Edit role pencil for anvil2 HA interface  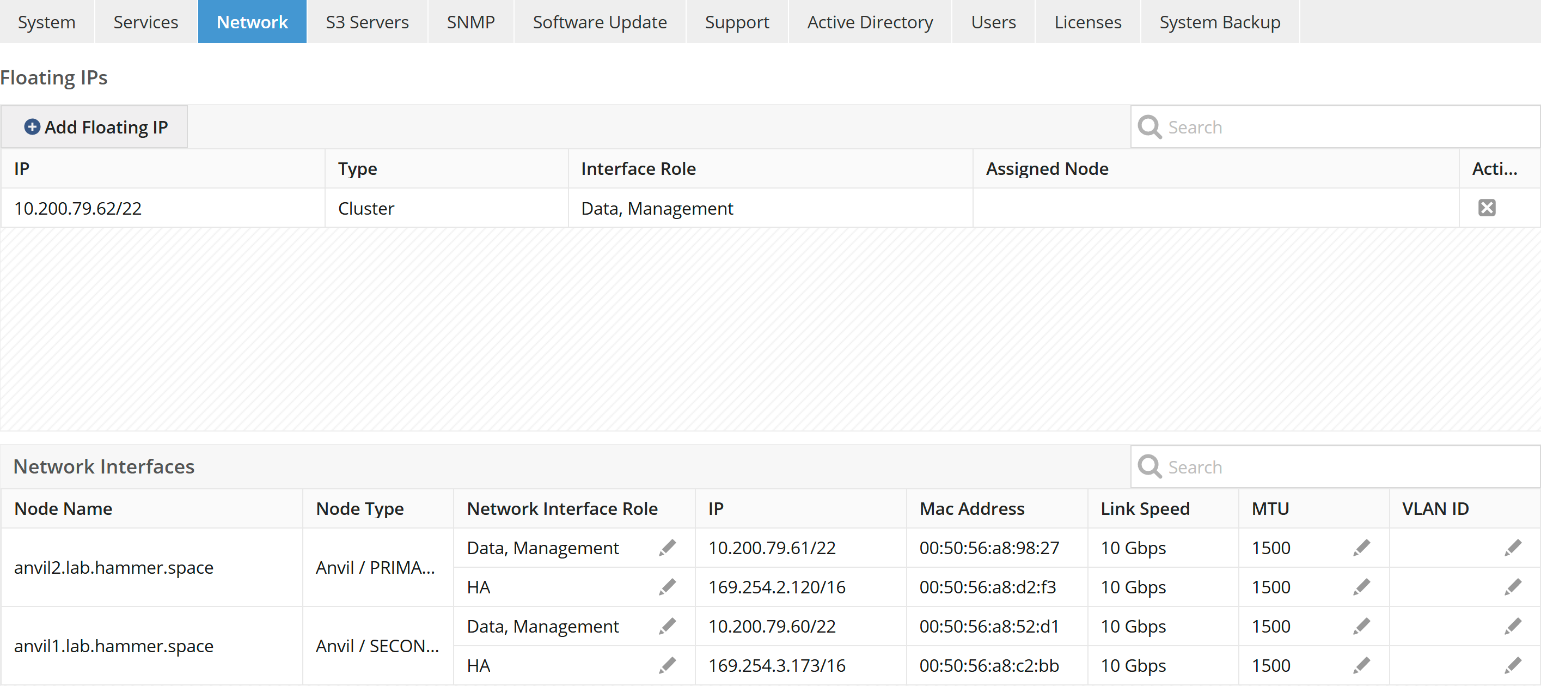[x=667, y=587]
